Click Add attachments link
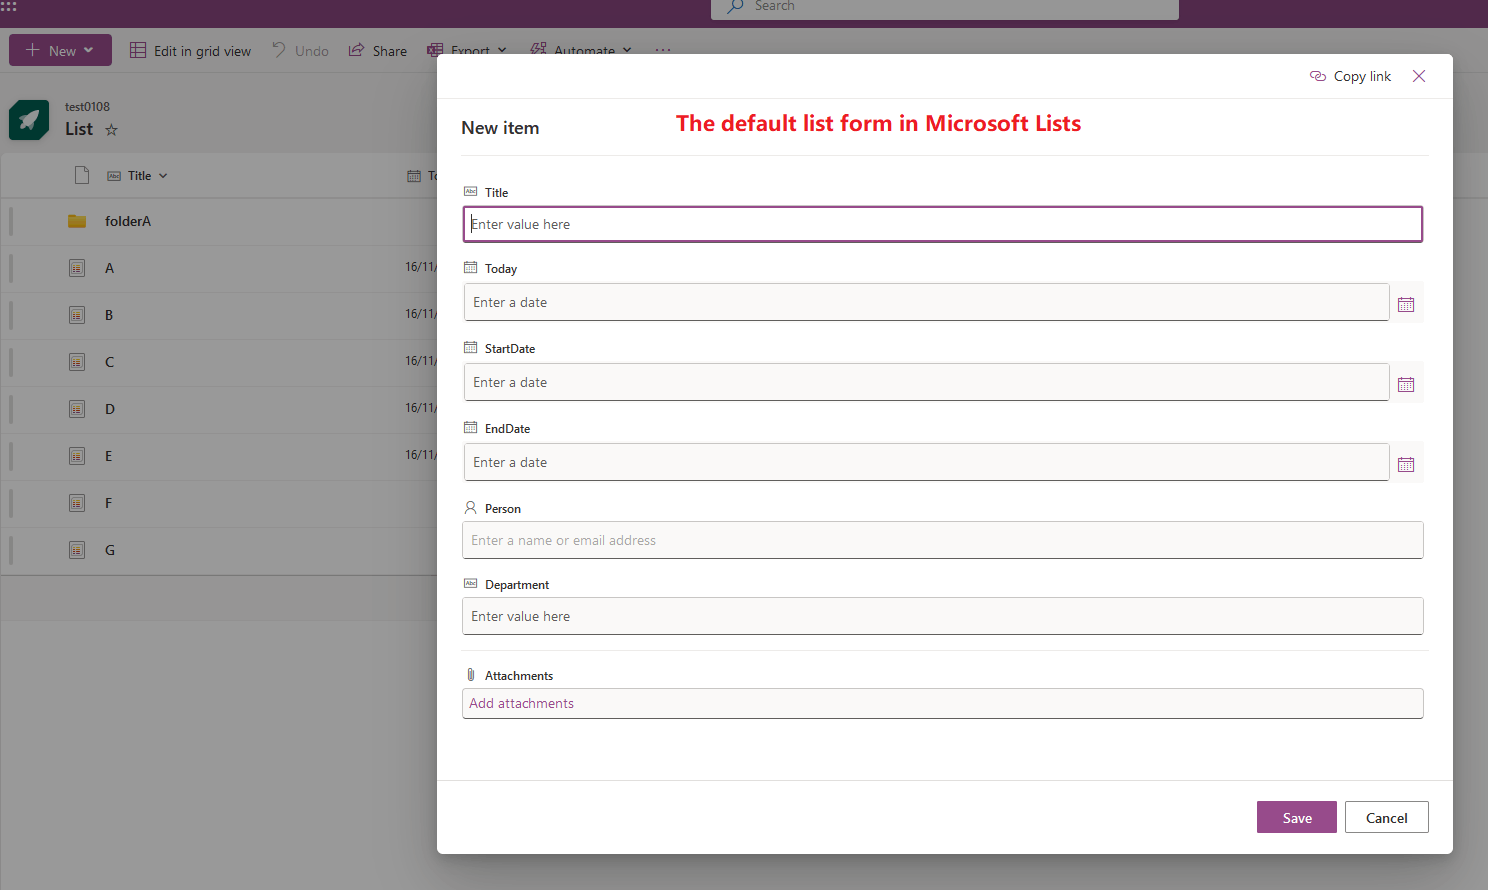Screen dimensions: 1488x890 coord(522,703)
